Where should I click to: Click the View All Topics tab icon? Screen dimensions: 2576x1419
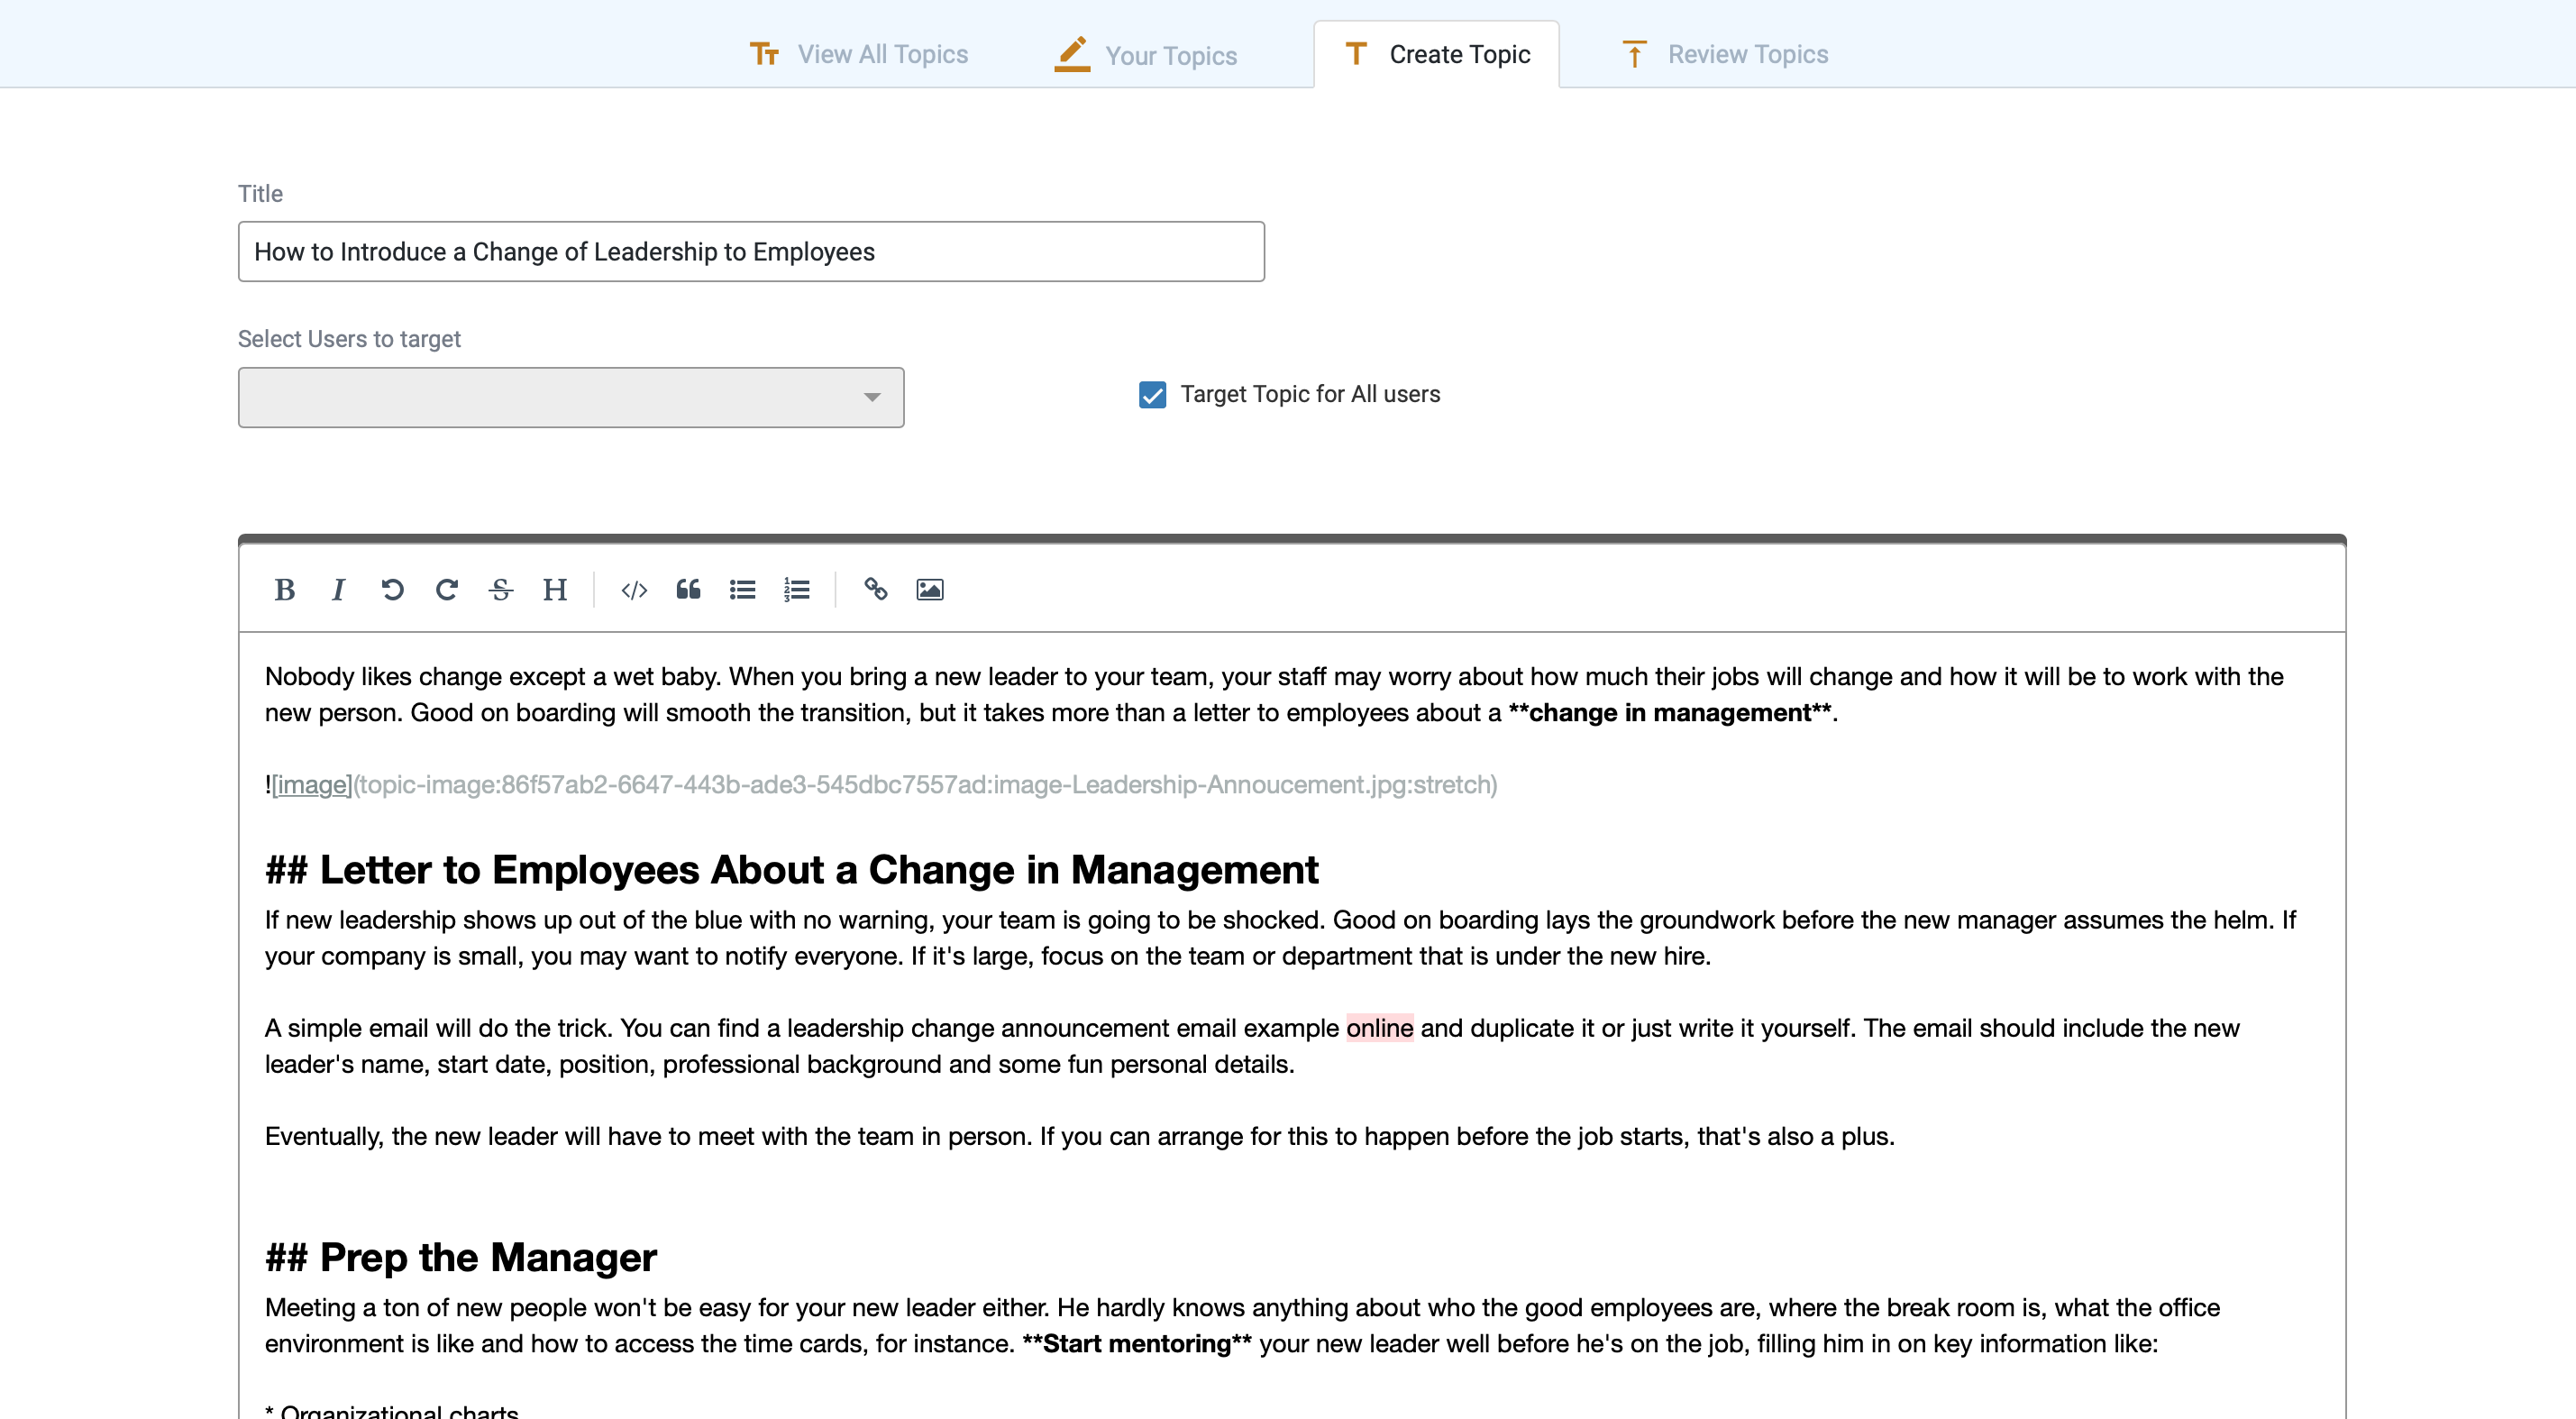coord(764,54)
